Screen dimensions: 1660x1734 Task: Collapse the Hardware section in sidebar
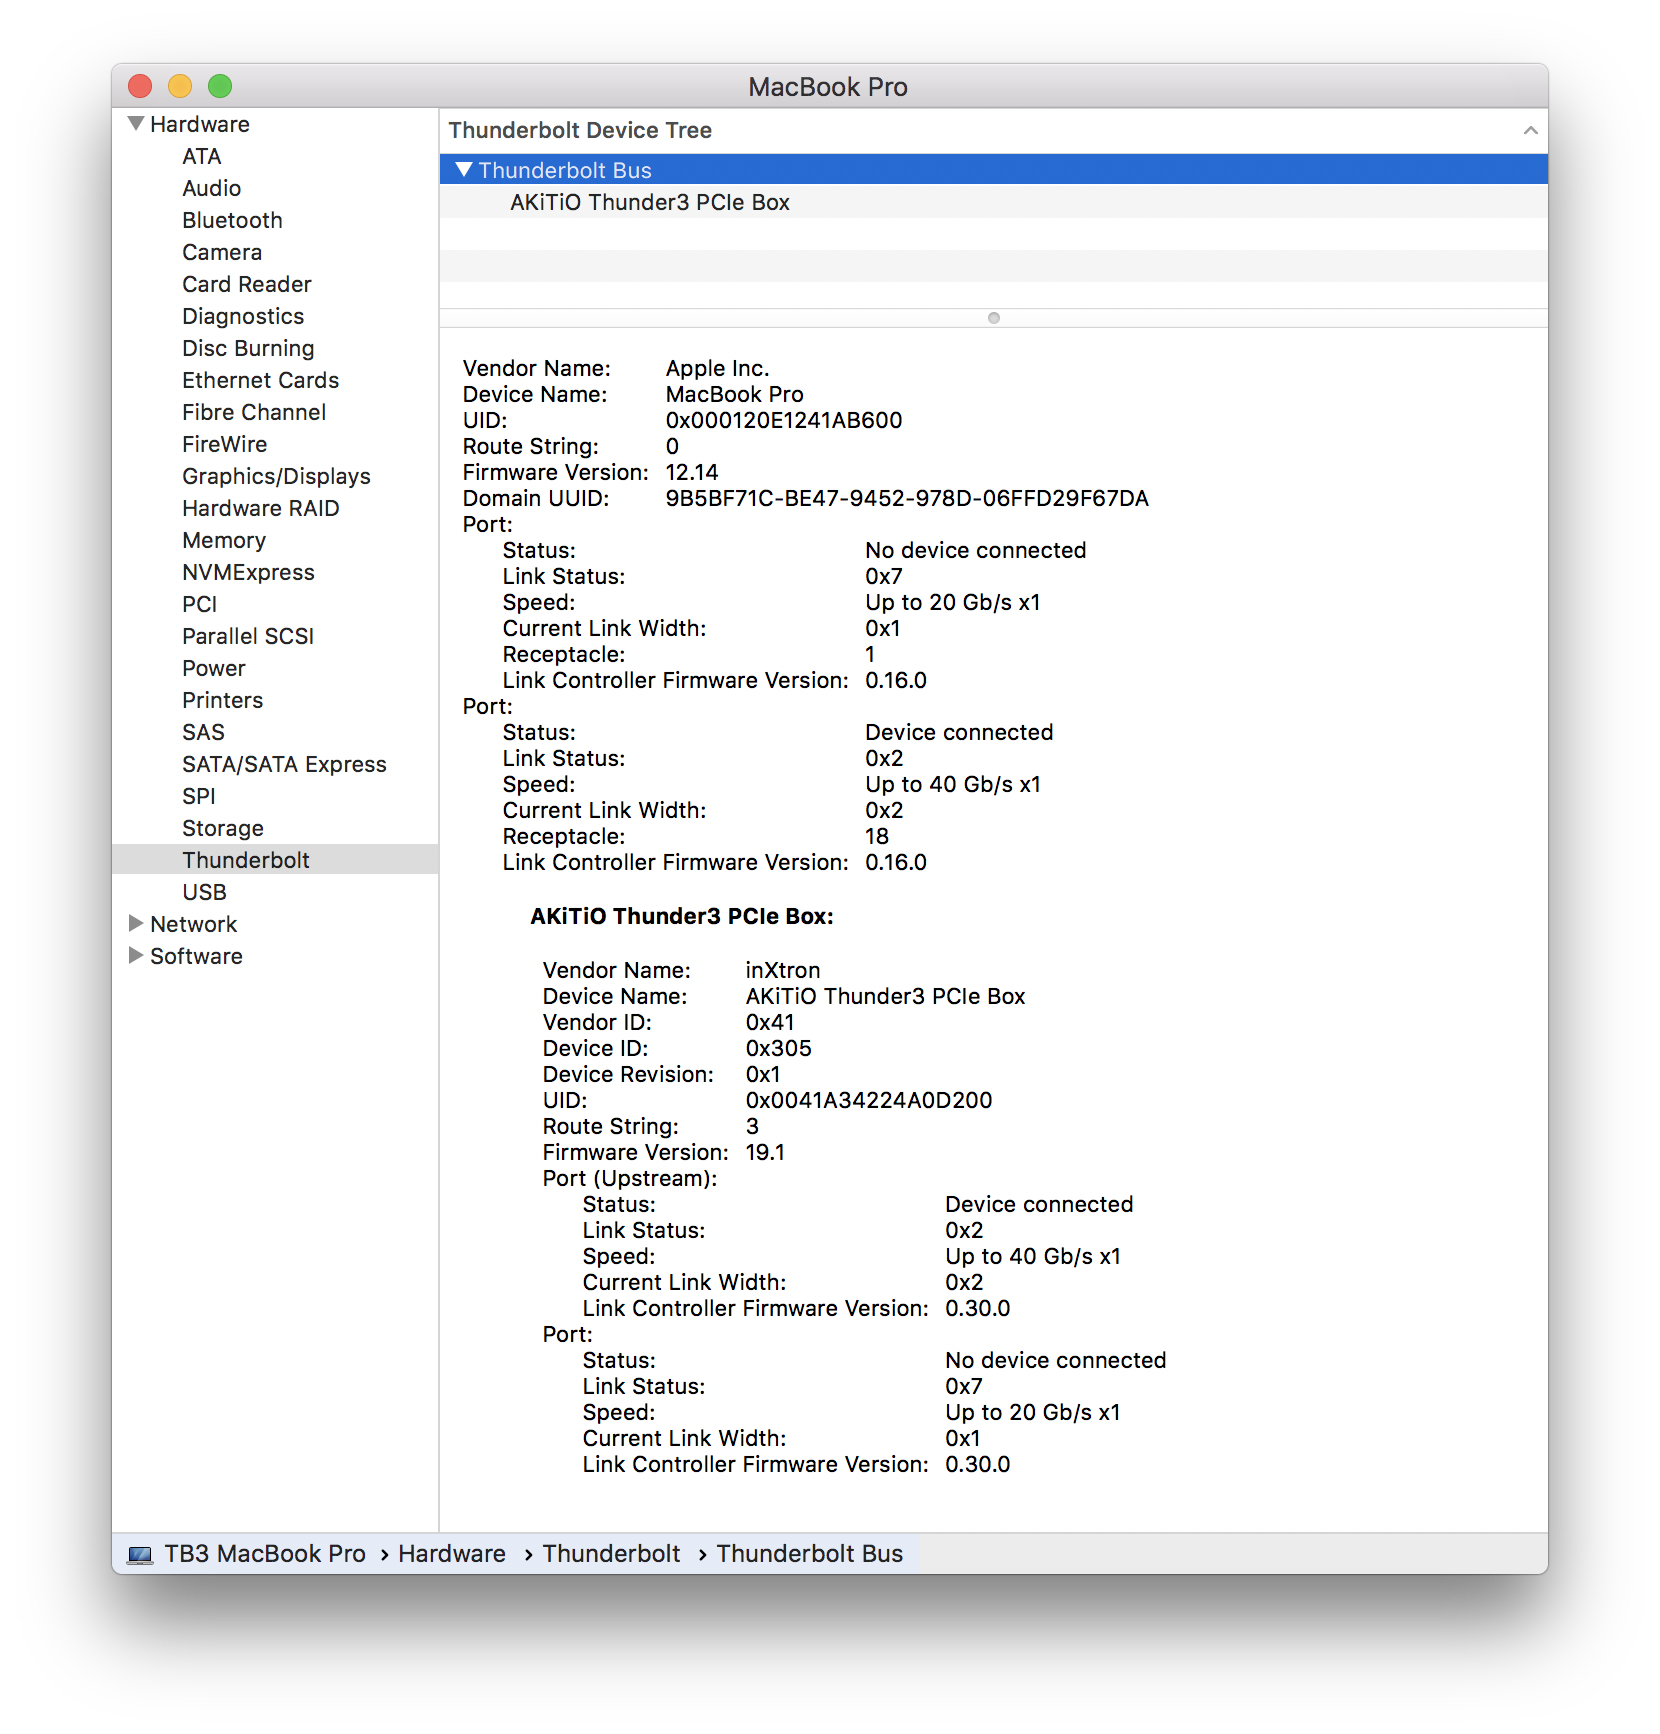pyautogui.click(x=136, y=124)
